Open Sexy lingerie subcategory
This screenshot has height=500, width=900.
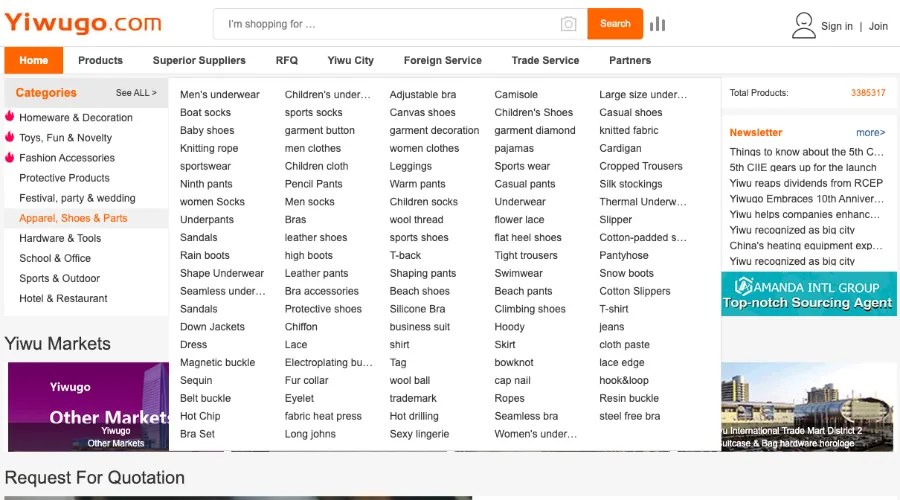pos(419,434)
